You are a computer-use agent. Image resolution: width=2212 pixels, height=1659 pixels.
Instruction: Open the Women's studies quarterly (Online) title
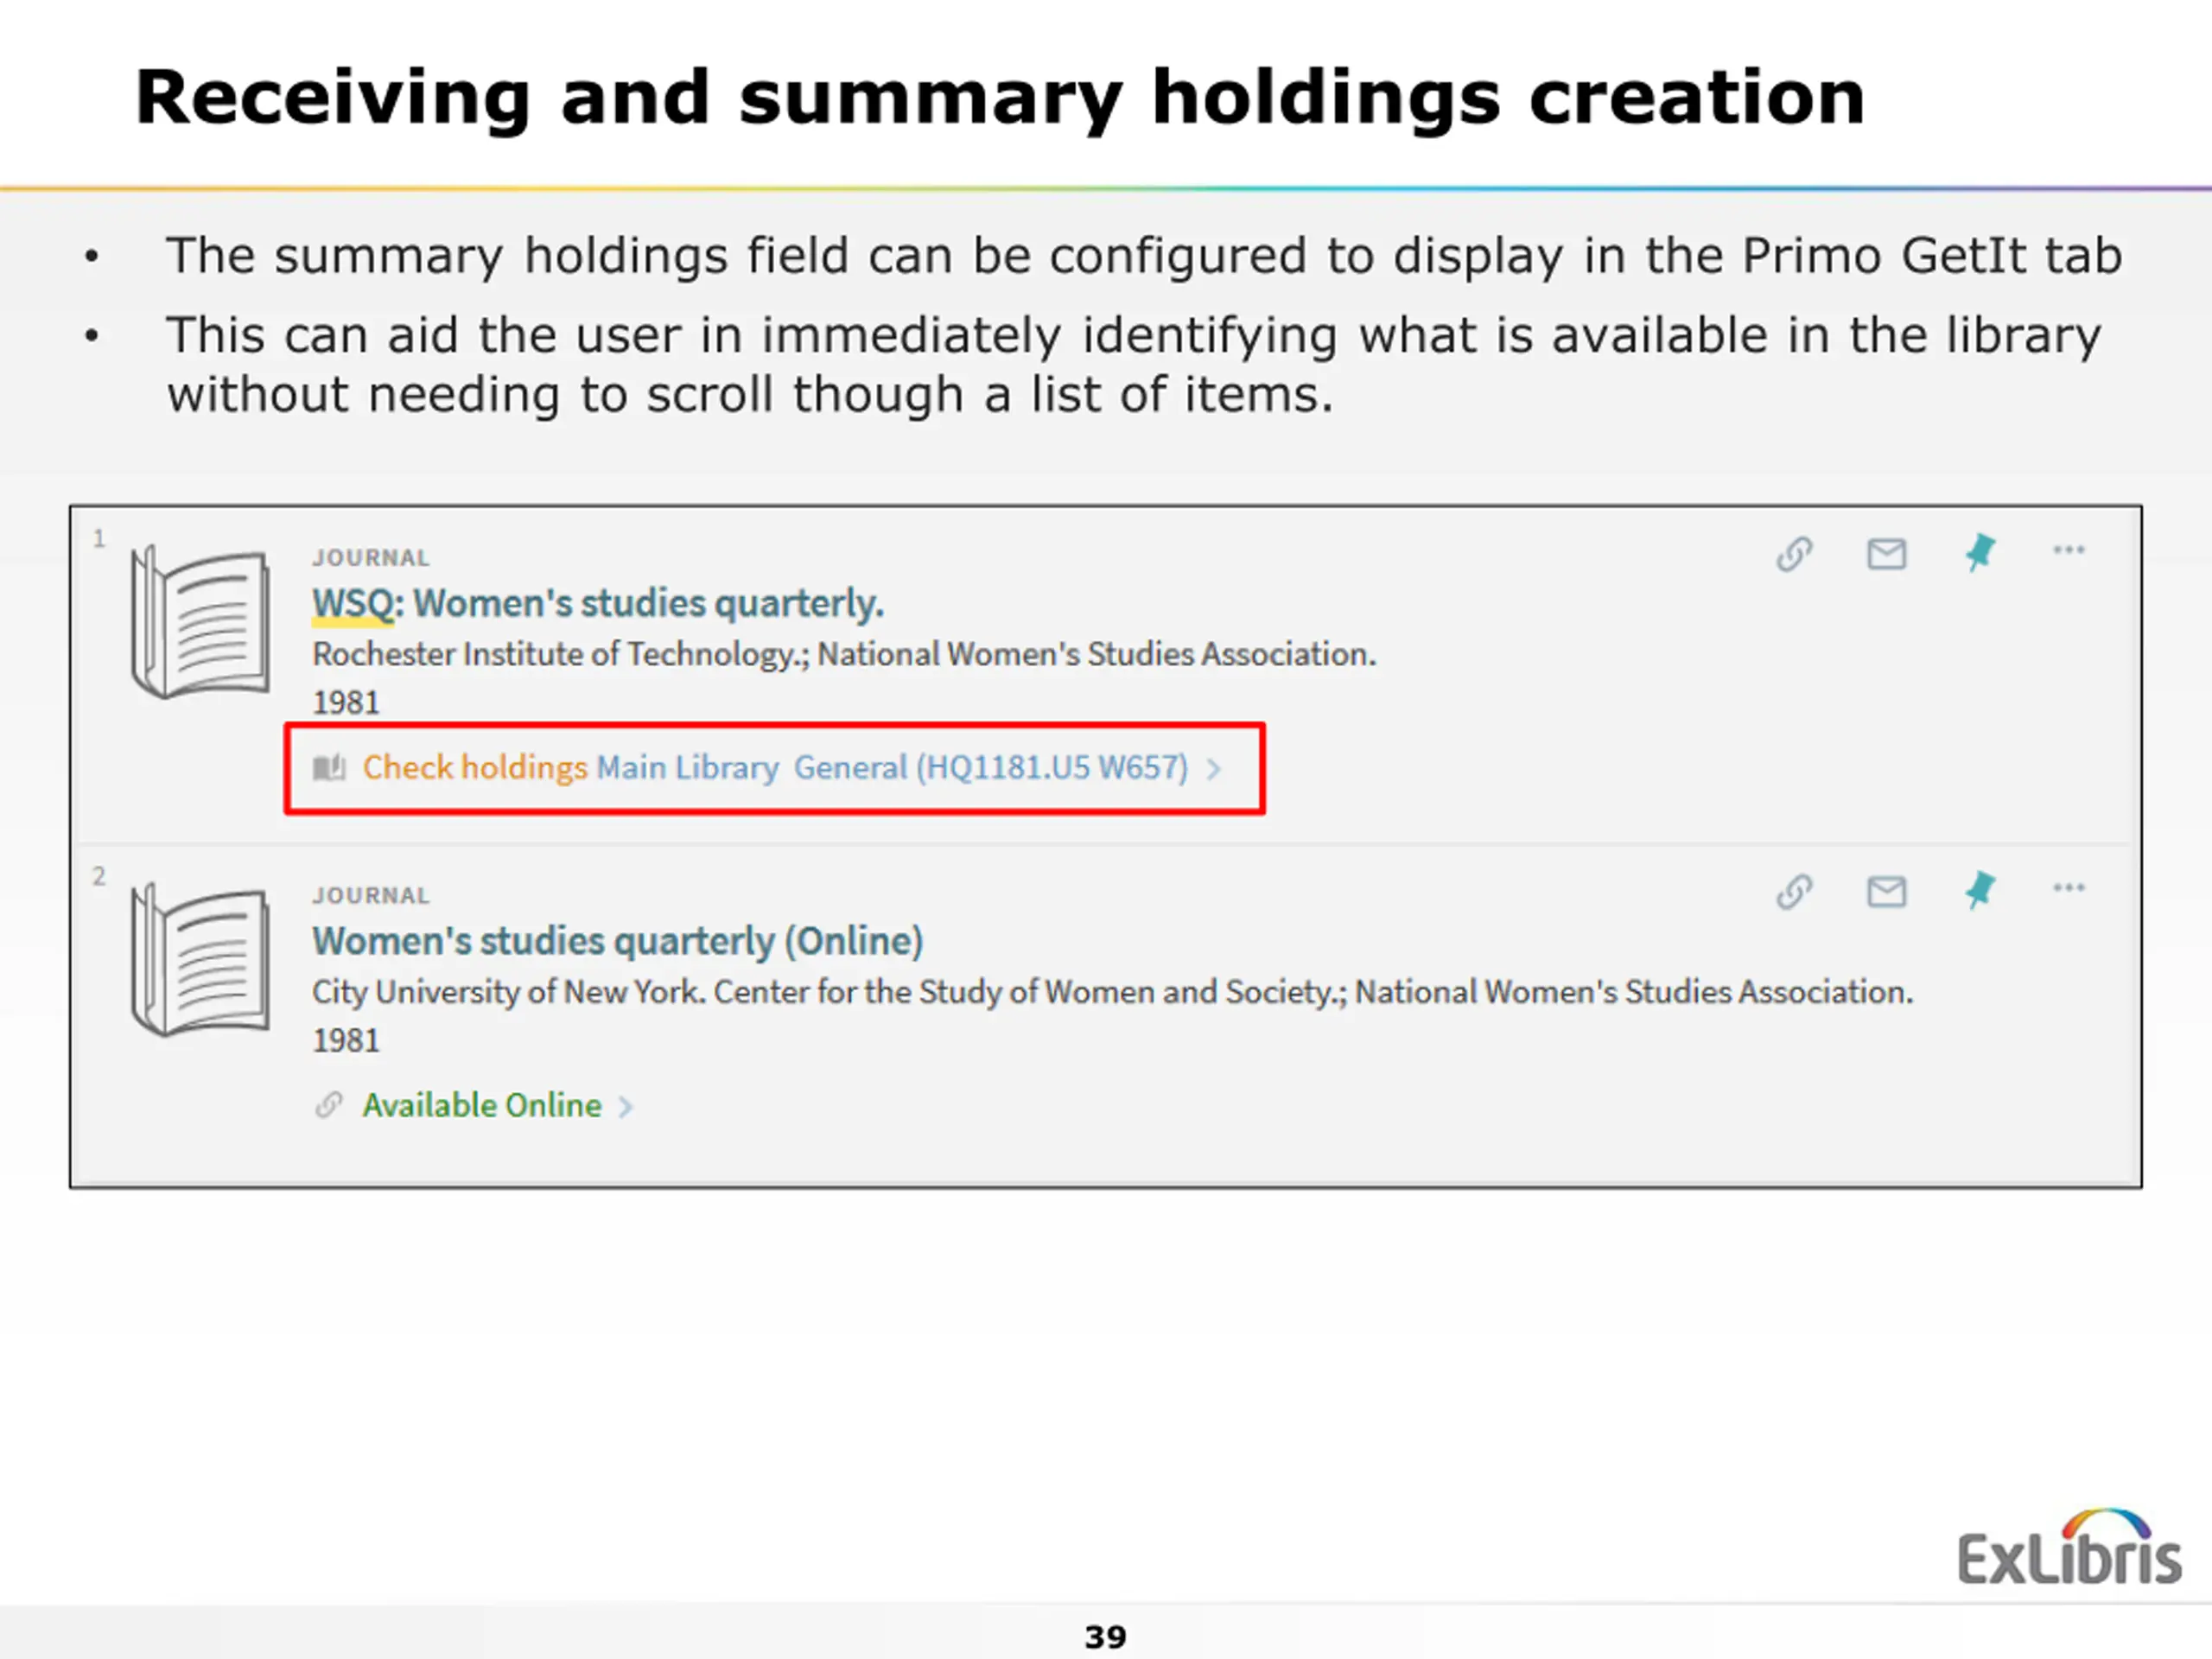coord(617,942)
